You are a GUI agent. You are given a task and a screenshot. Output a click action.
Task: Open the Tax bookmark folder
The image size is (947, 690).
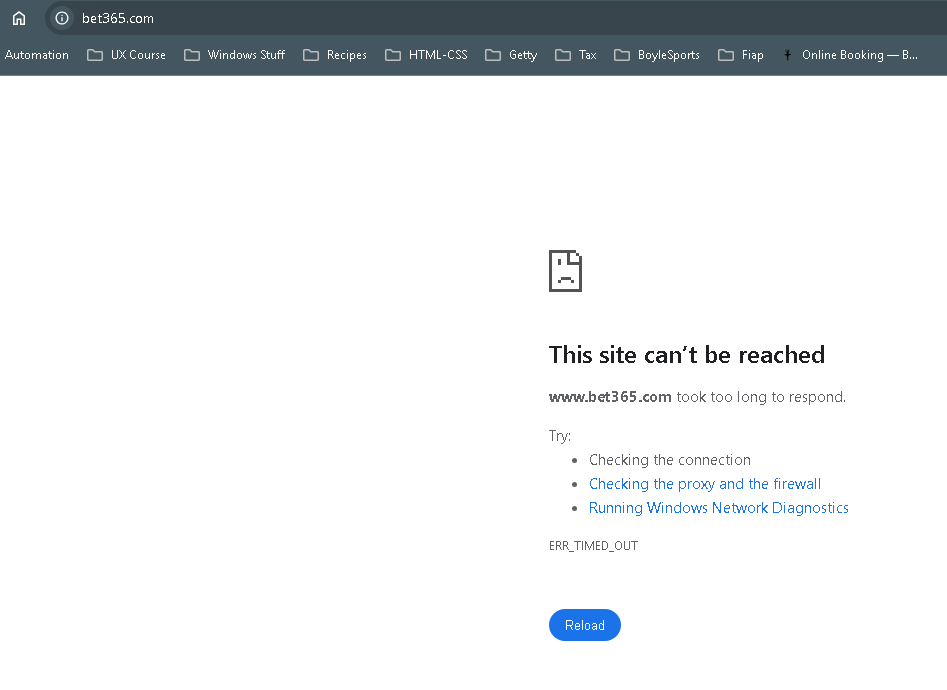[576, 55]
